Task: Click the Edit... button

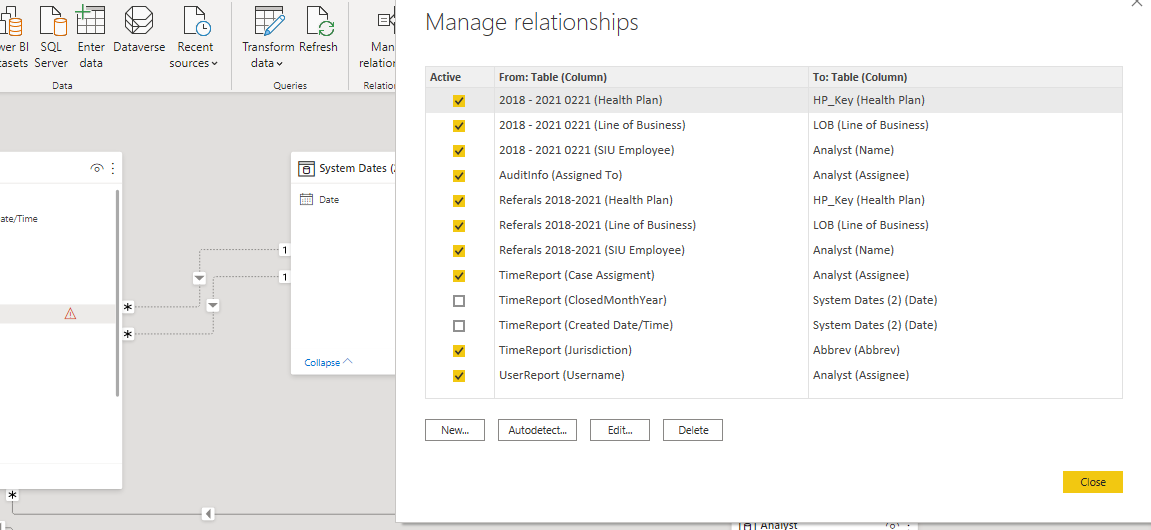Action: point(620,430)
